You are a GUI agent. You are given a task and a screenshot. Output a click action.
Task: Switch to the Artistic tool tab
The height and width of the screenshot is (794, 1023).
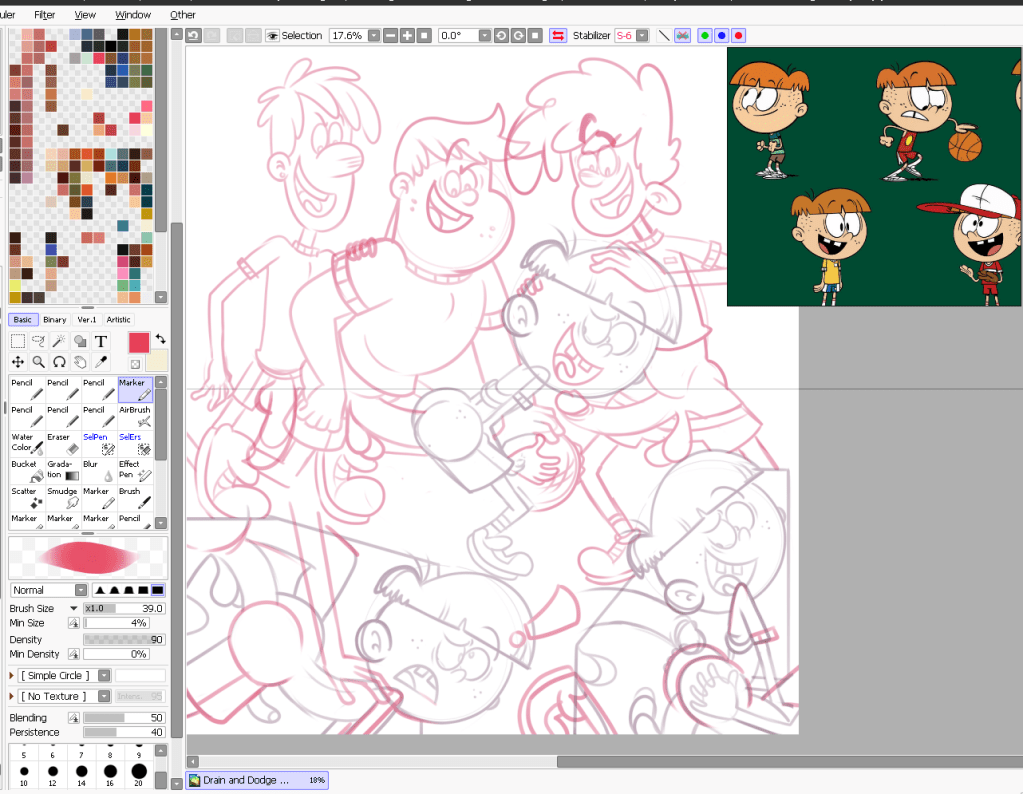tap(118, 320)
